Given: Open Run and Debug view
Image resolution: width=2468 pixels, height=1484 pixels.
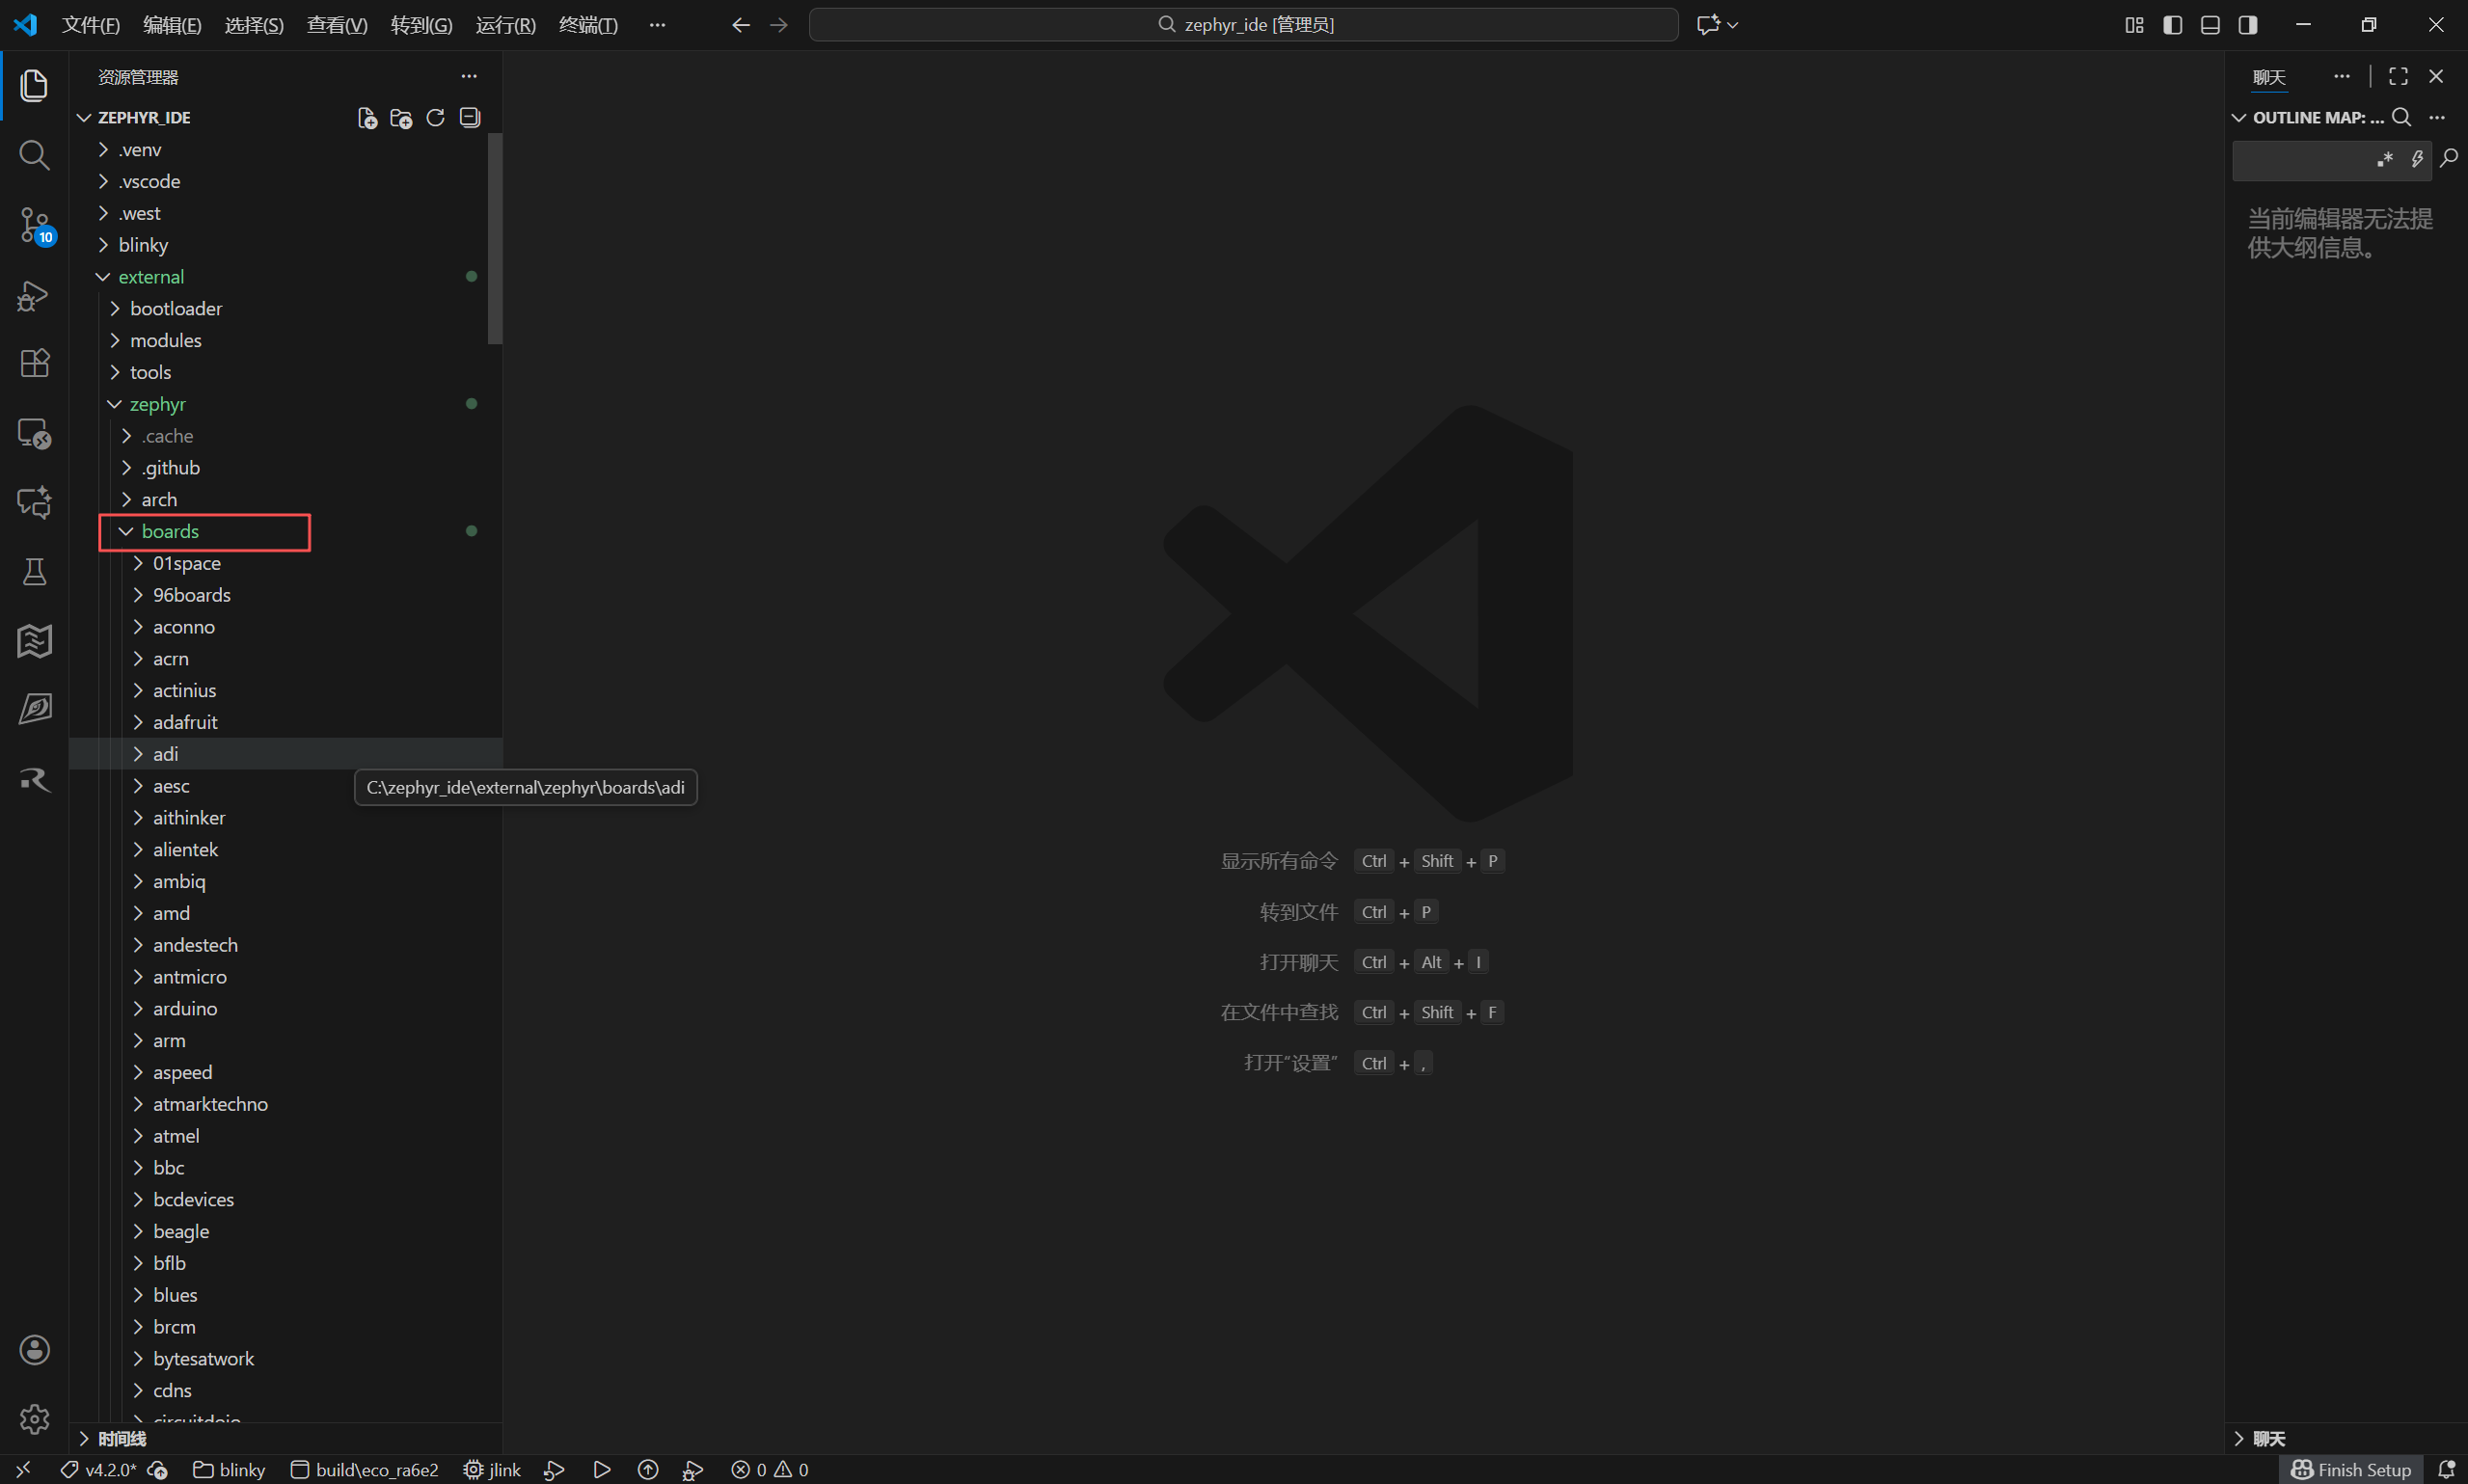Looking at the screenshot, I should coord(34,295).
